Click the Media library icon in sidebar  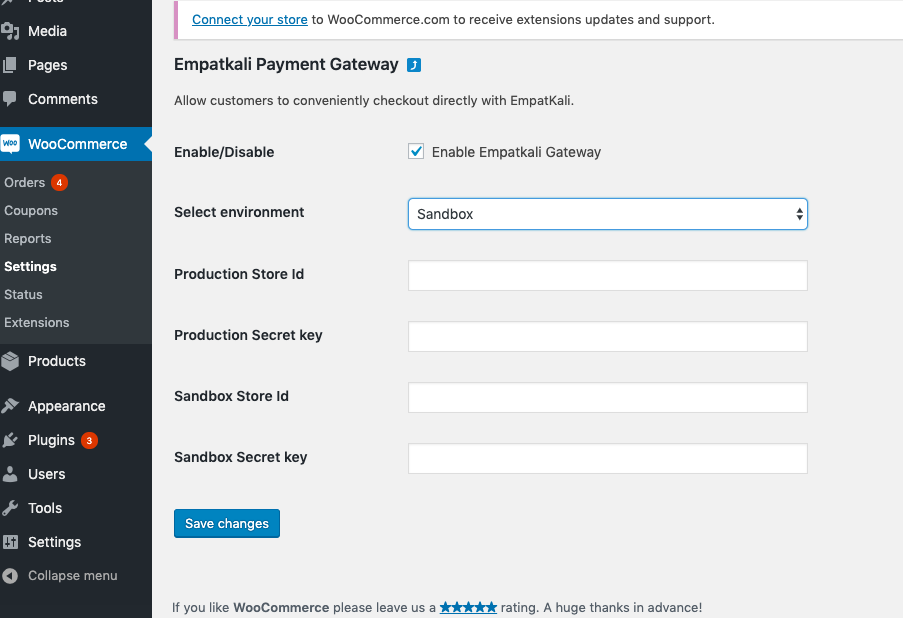pos(10,31)
